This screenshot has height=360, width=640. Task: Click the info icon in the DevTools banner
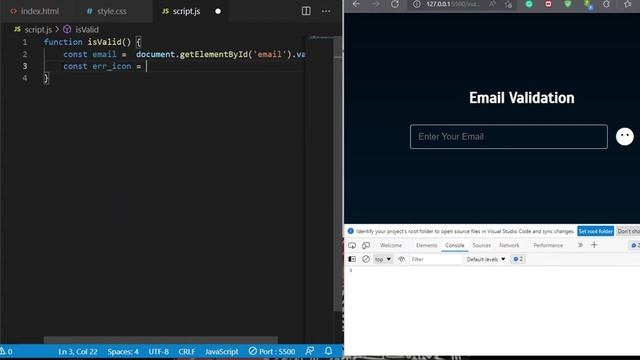[351, 231]
